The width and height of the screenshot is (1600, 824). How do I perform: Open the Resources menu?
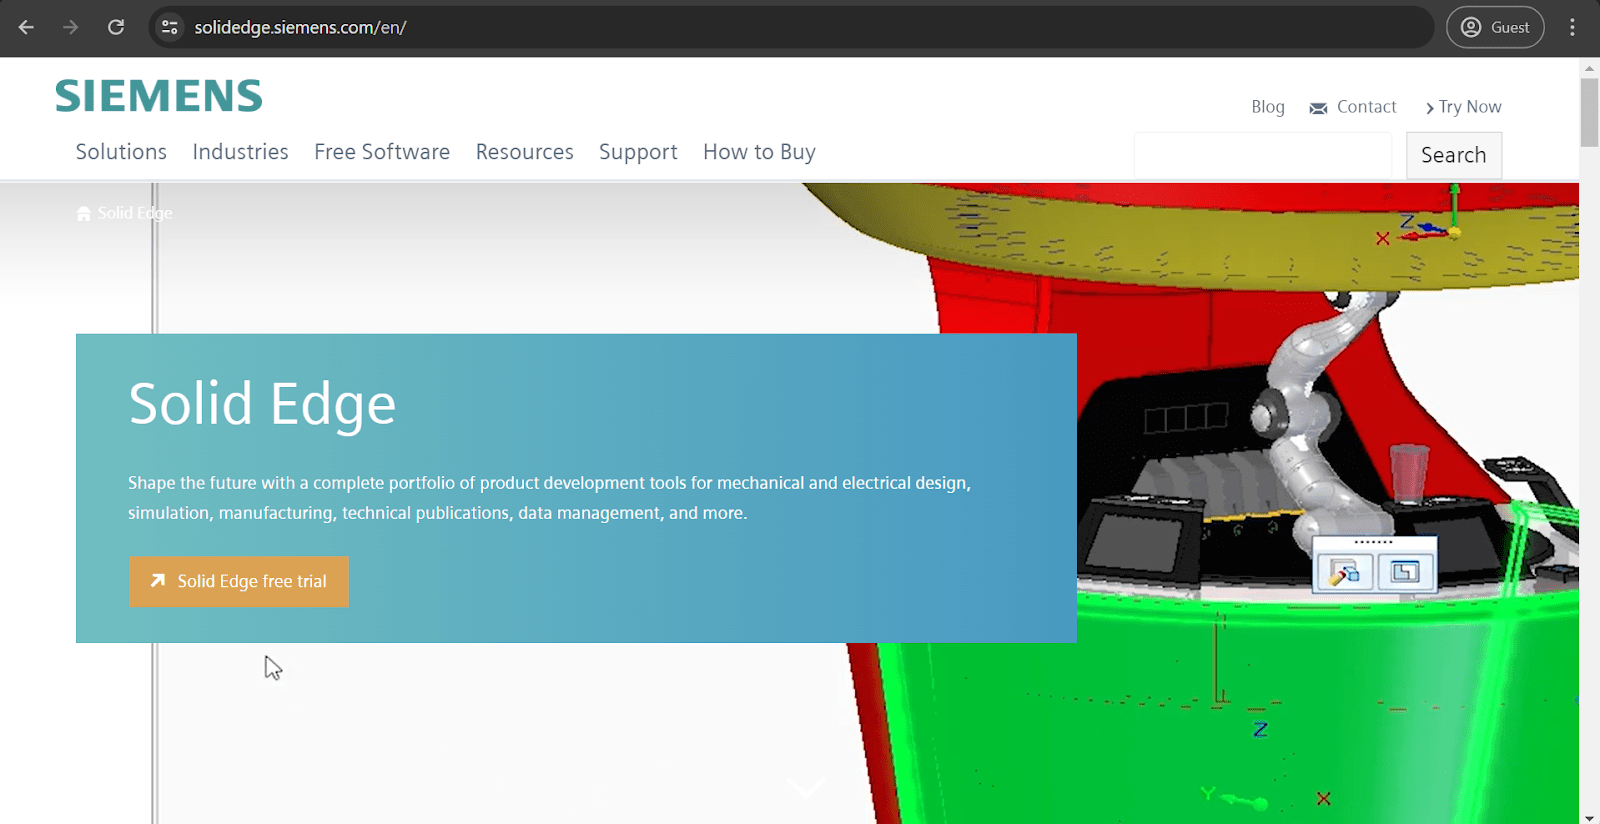click(x=524, y=152)
